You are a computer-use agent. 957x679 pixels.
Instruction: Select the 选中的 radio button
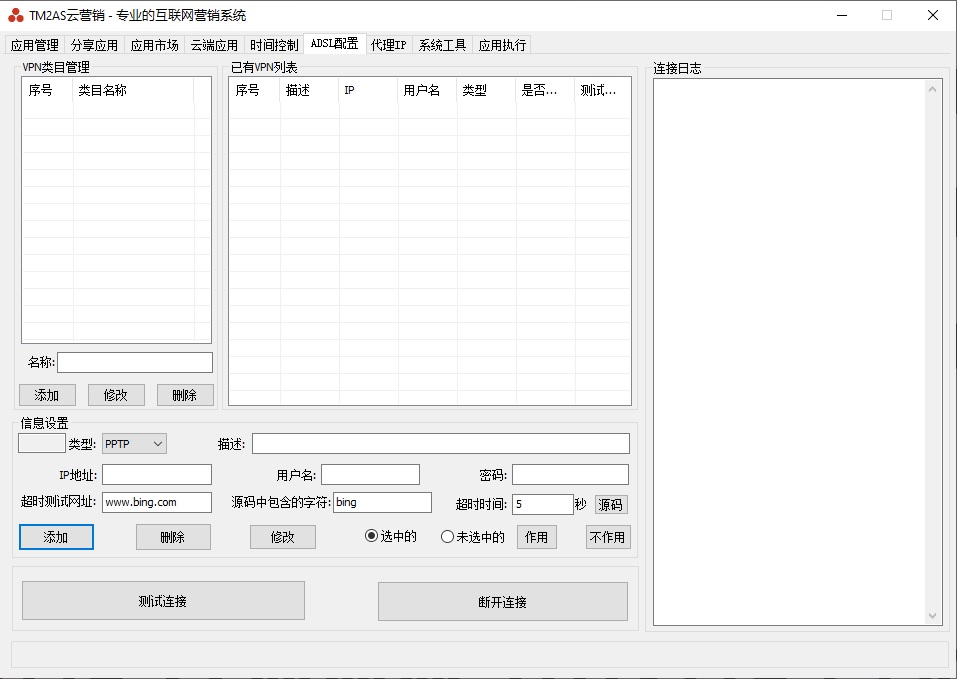(372, 536)
